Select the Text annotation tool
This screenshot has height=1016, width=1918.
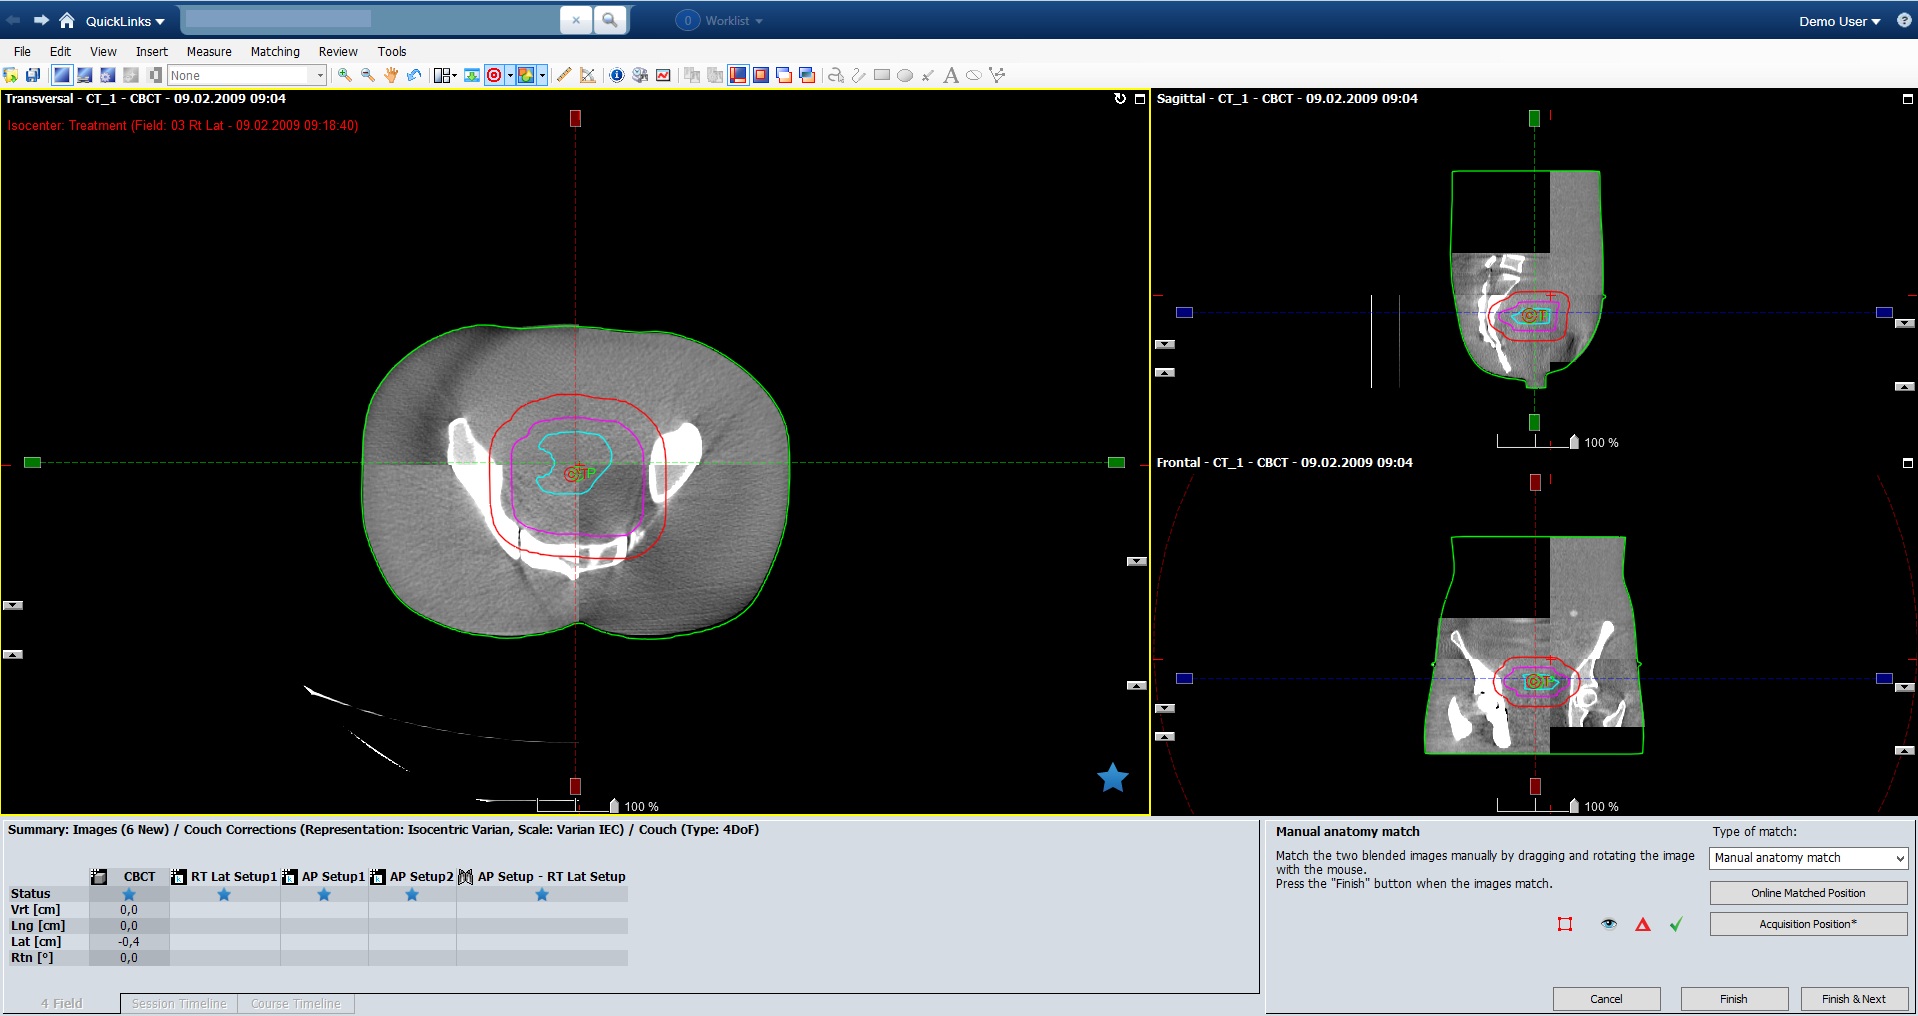click(x=951, y=75)
